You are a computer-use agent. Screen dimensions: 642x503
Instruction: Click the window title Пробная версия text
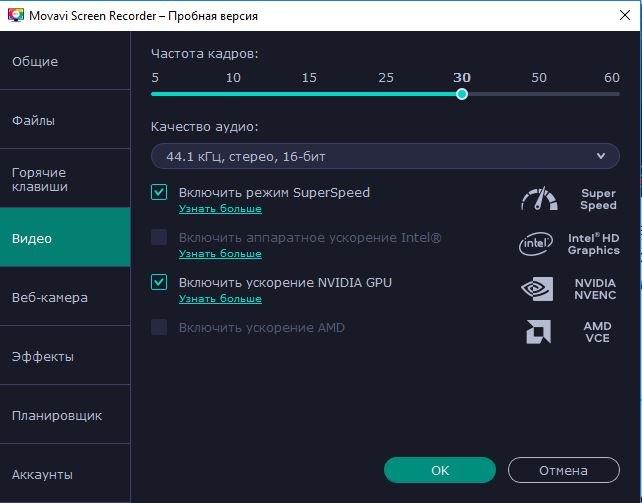(x=213, y=16)
